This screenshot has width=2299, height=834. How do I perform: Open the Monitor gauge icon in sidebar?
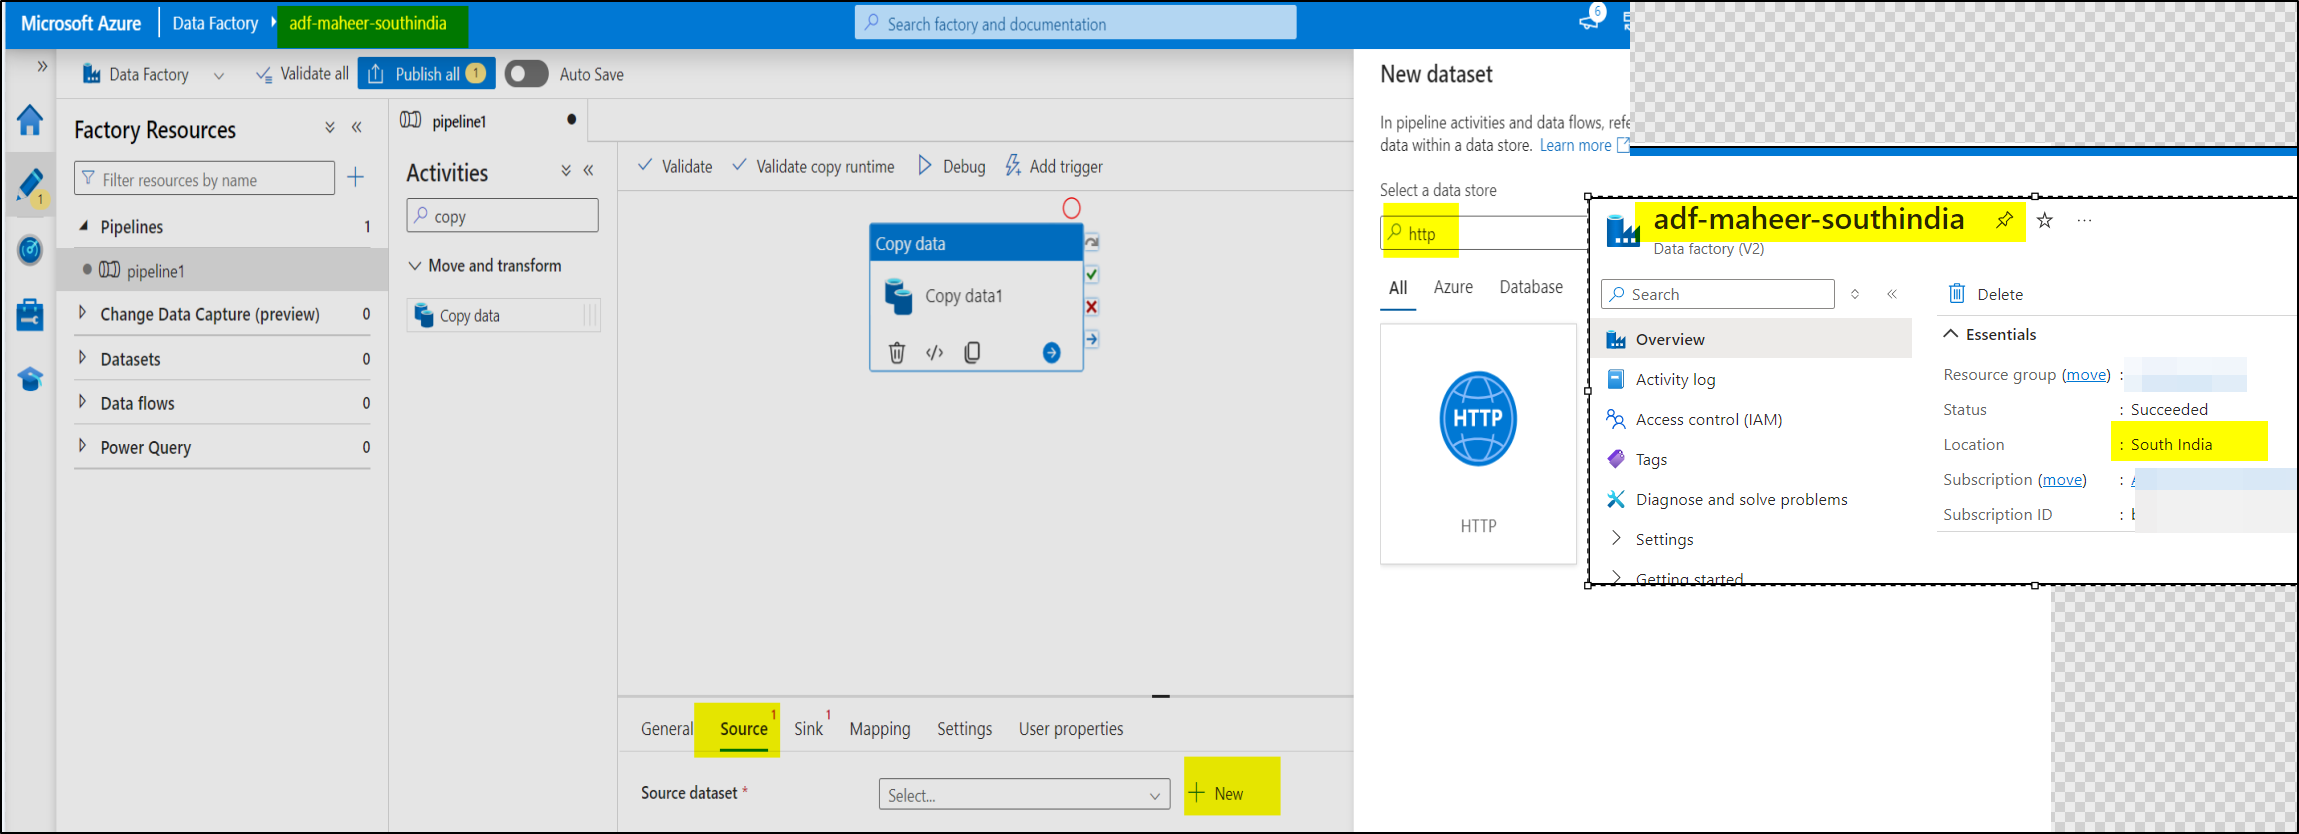pos(30,250)
